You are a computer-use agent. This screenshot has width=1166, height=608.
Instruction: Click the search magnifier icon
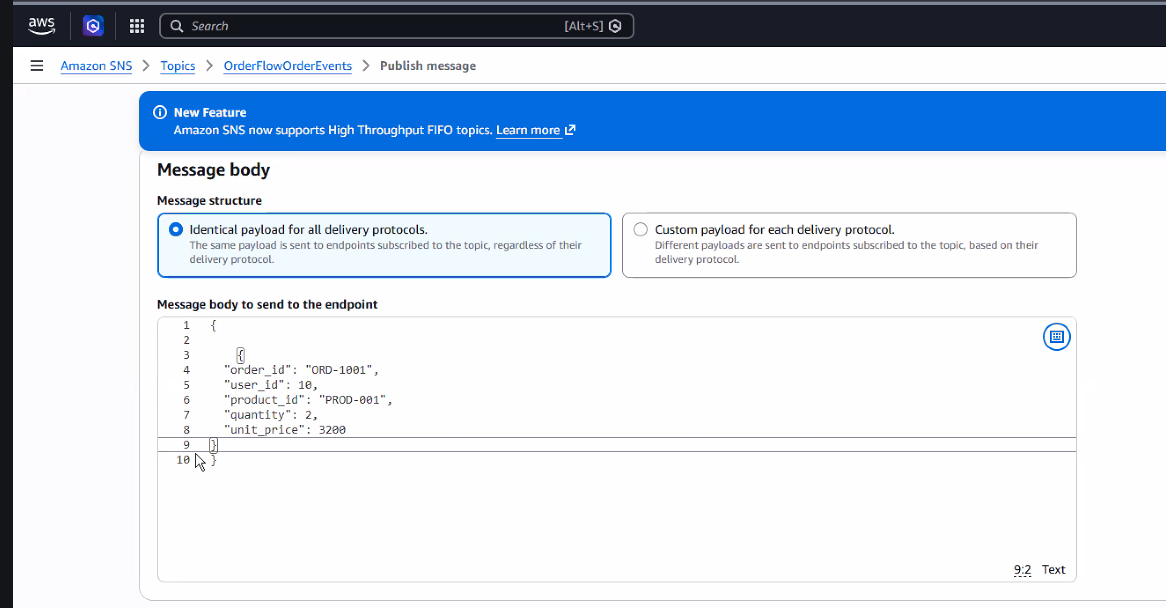tap(176, 26)
